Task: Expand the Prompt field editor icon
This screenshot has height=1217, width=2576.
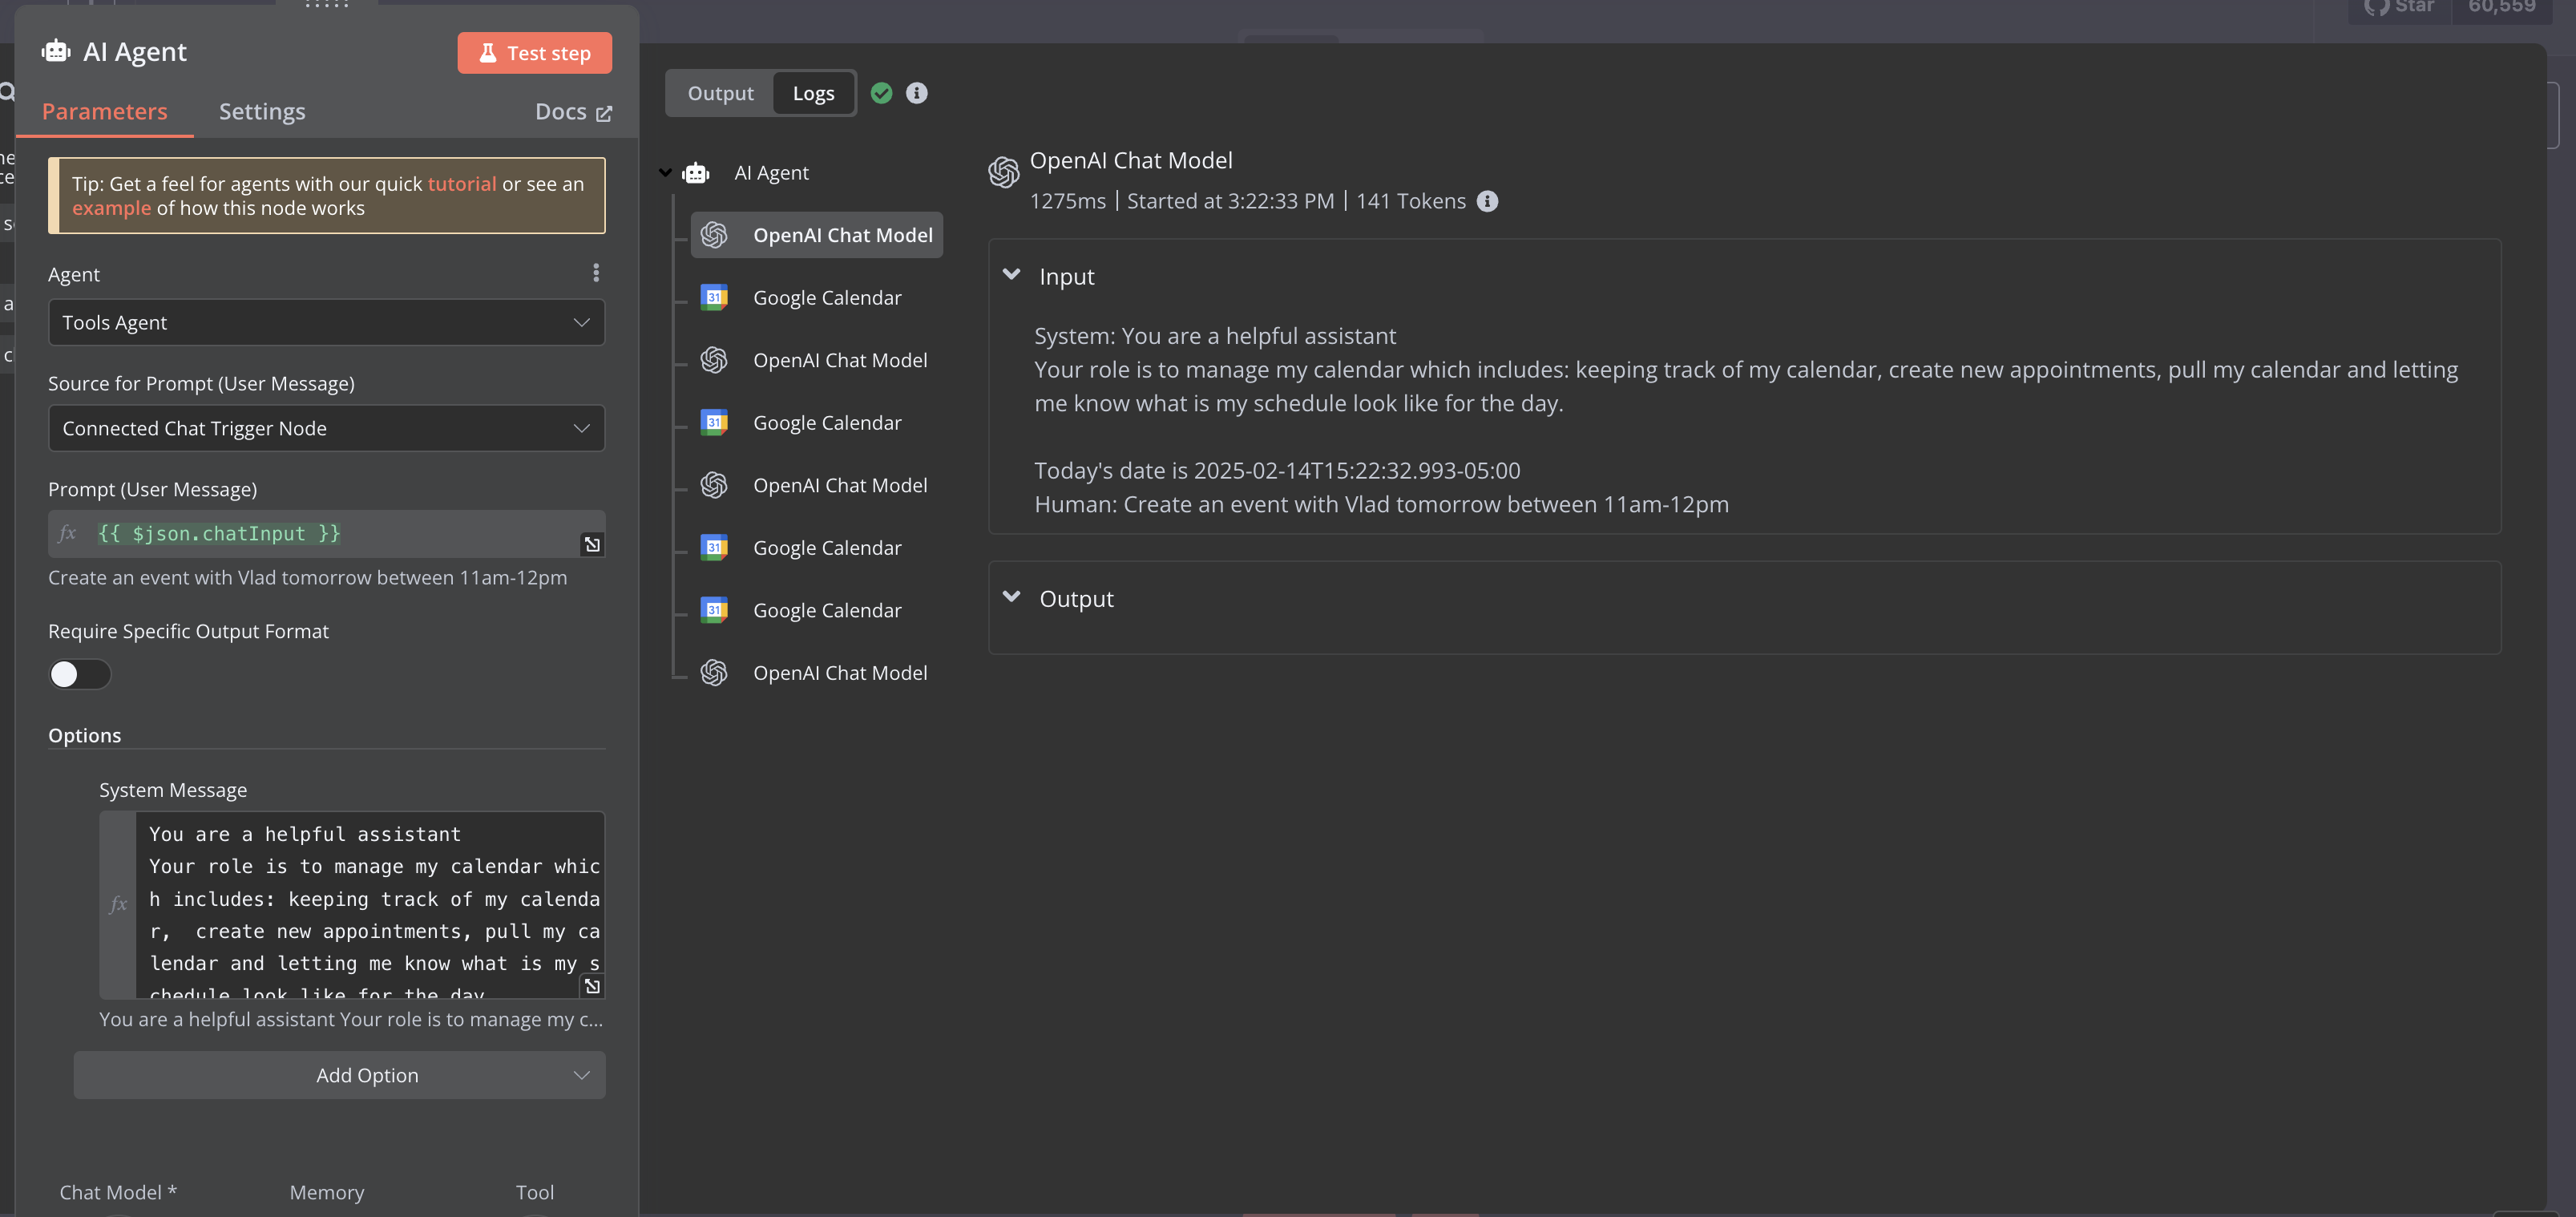Action: 592,544
